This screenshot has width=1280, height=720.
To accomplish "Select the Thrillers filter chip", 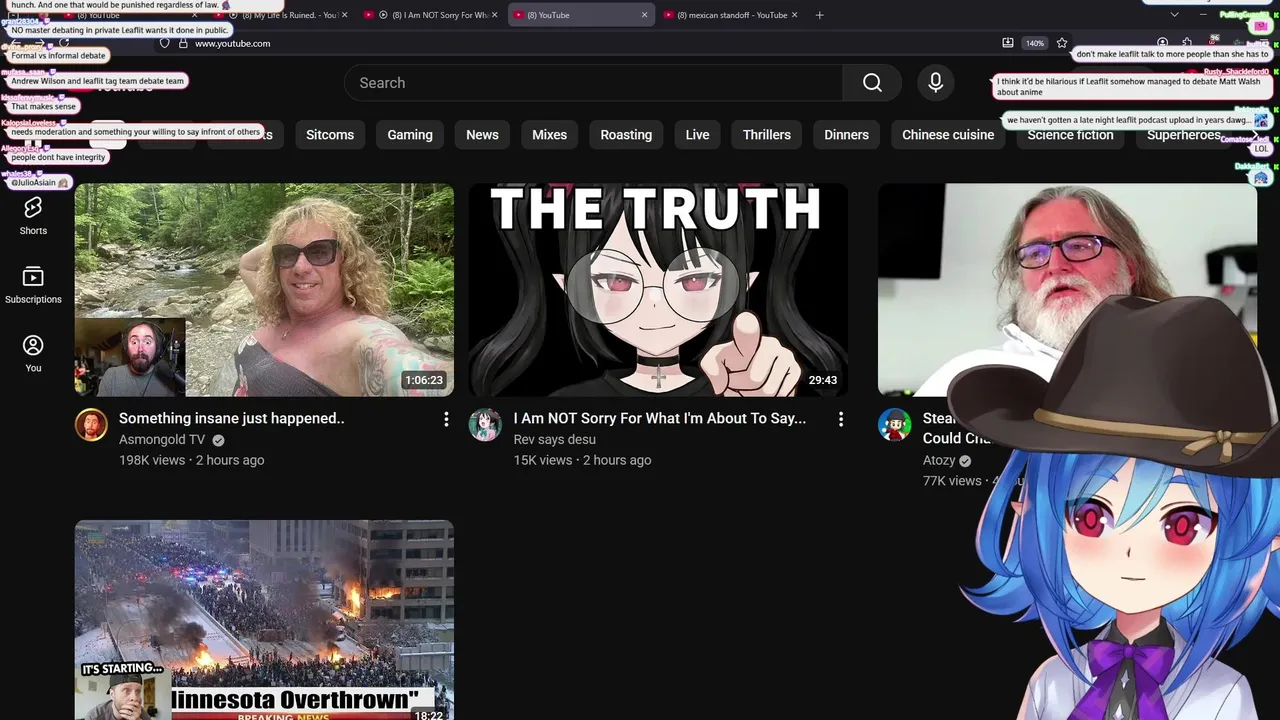I will [767, 135].
